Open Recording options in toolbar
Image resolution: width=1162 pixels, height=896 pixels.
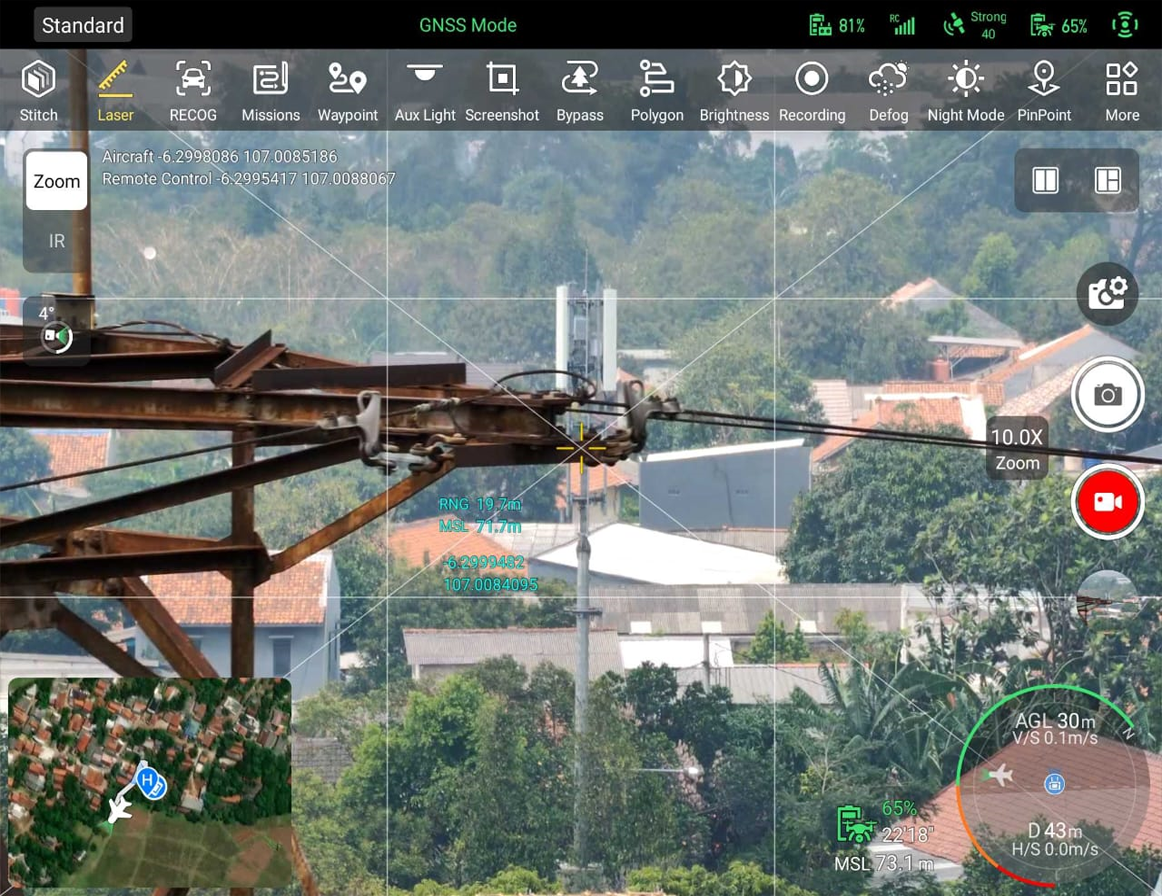812,90
